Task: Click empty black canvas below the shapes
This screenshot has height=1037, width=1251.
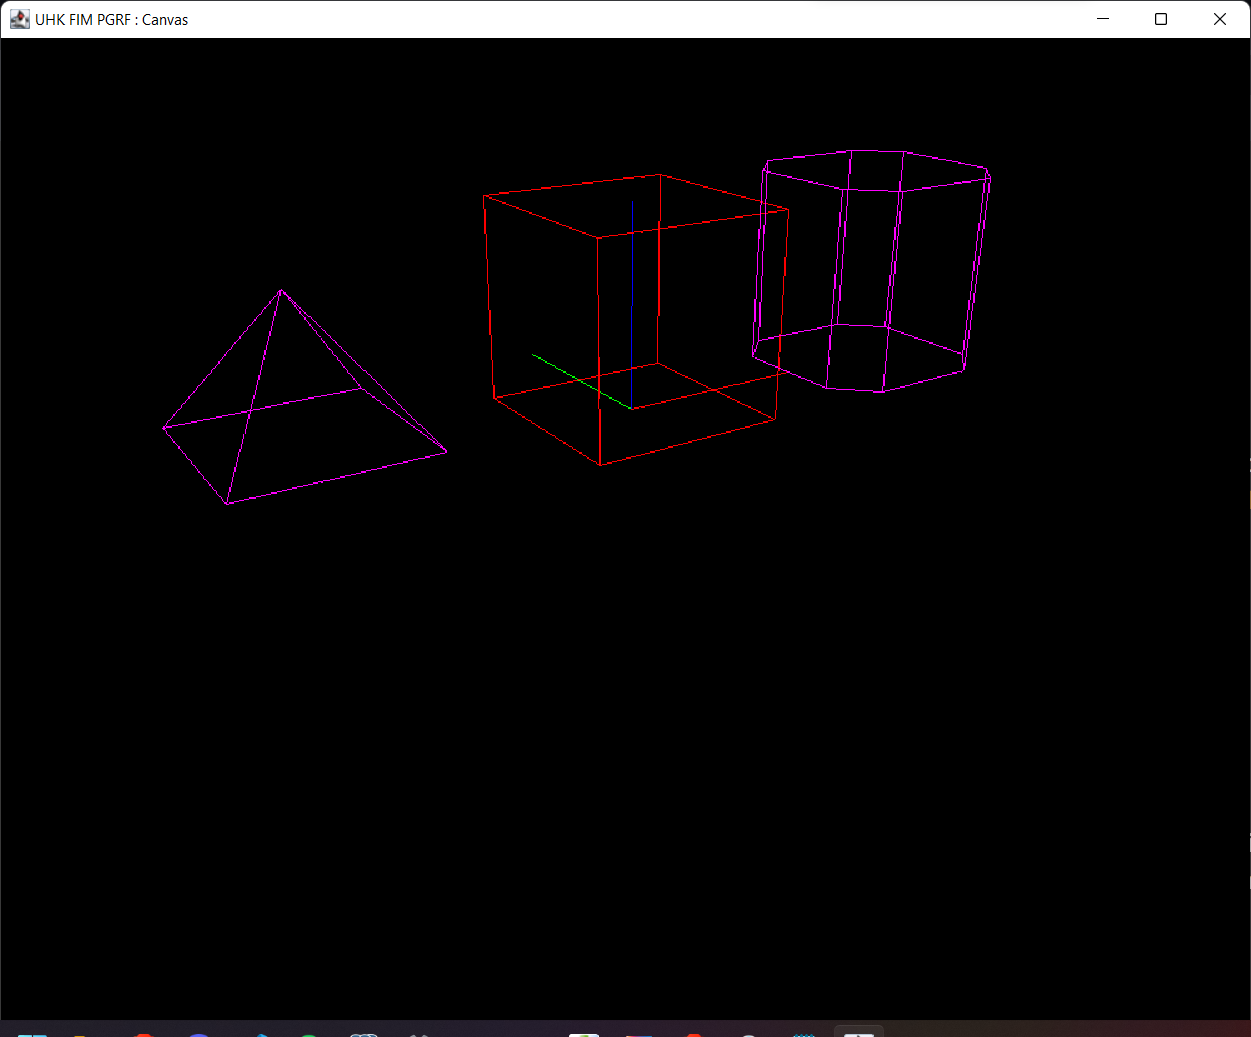Action: tap(625, 750)
